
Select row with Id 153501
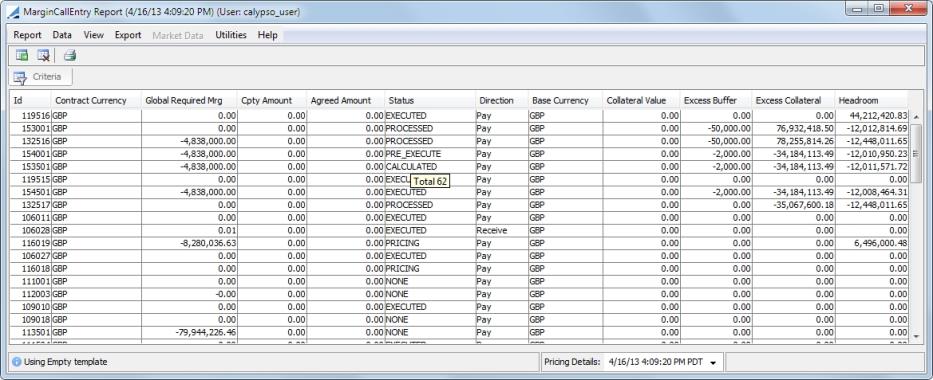(x=459, y=167)
